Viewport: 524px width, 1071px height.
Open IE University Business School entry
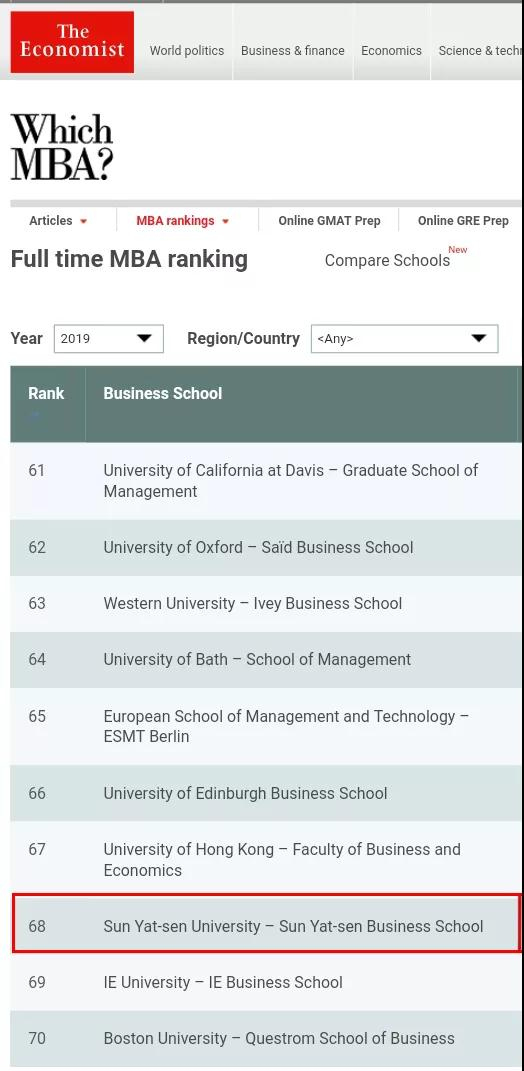click(223, 982)
